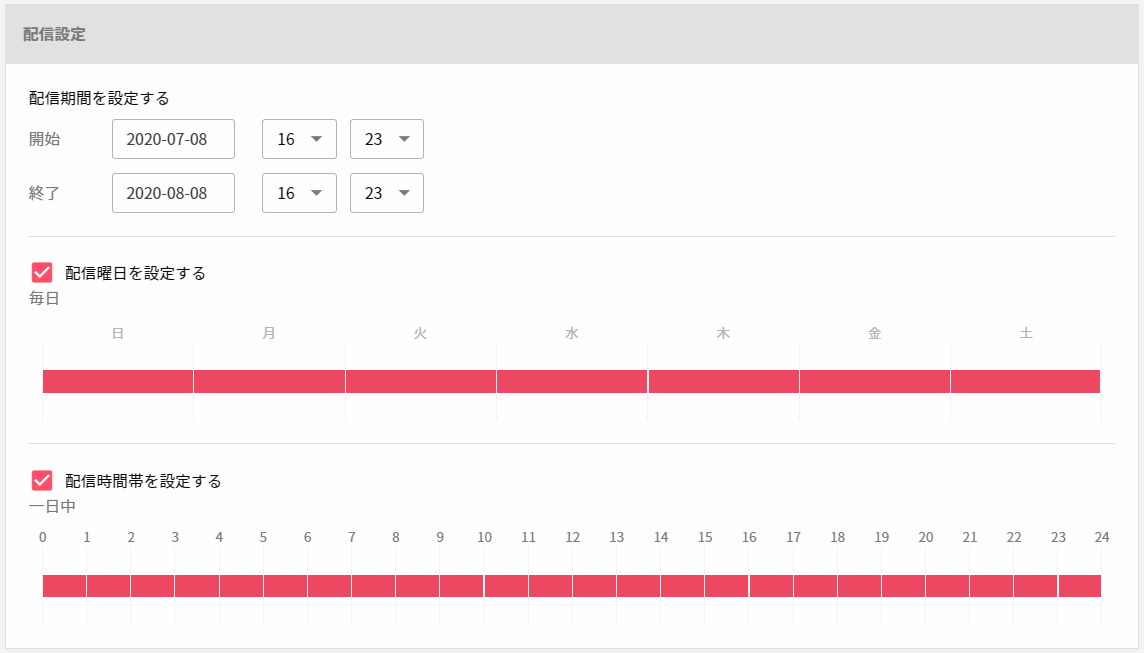The width and height of the screenshot is (1144, 653).
Task: Toggle the Tuesday (火) delivery bar
Action: click(421, 381)
